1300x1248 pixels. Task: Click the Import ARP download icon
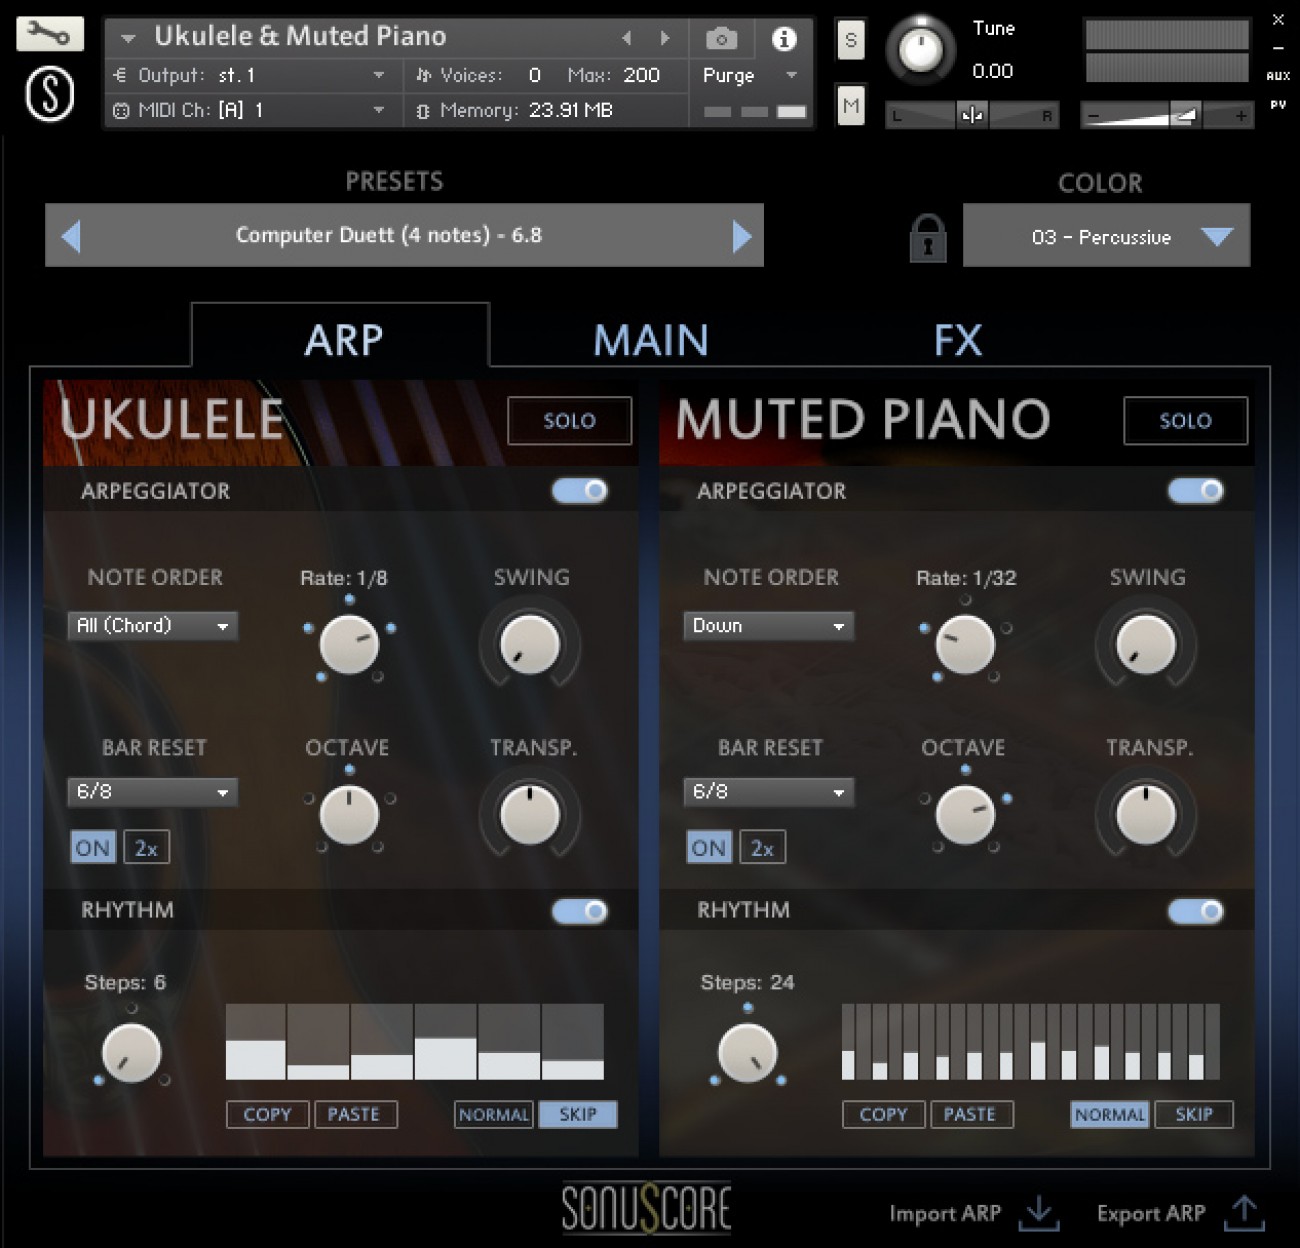1038,1213
